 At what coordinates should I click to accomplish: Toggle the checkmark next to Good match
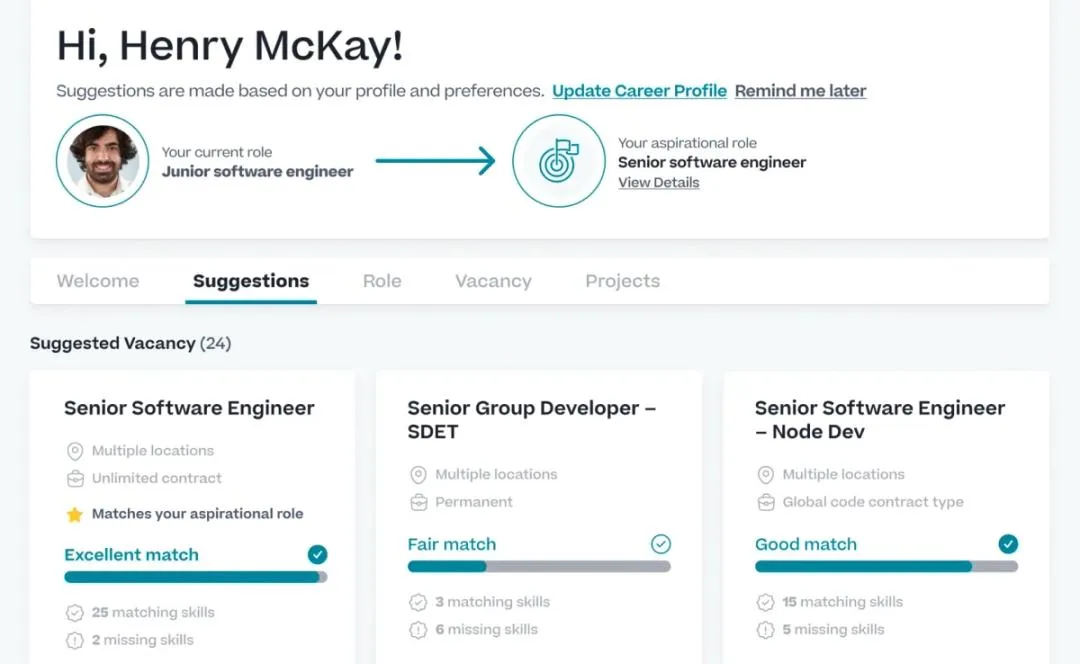tap(1008, 545)
